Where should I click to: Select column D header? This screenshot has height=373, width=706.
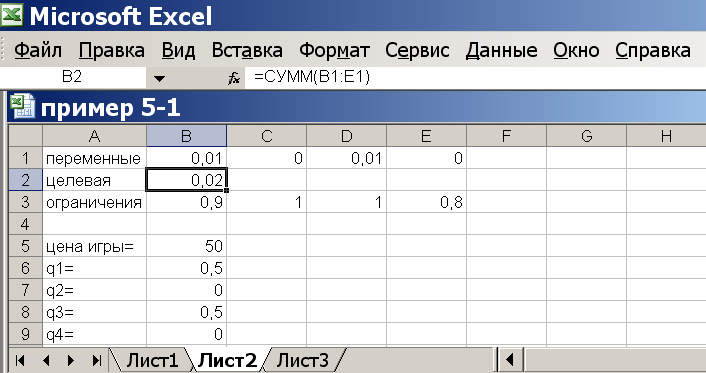[x=346, y=136]
